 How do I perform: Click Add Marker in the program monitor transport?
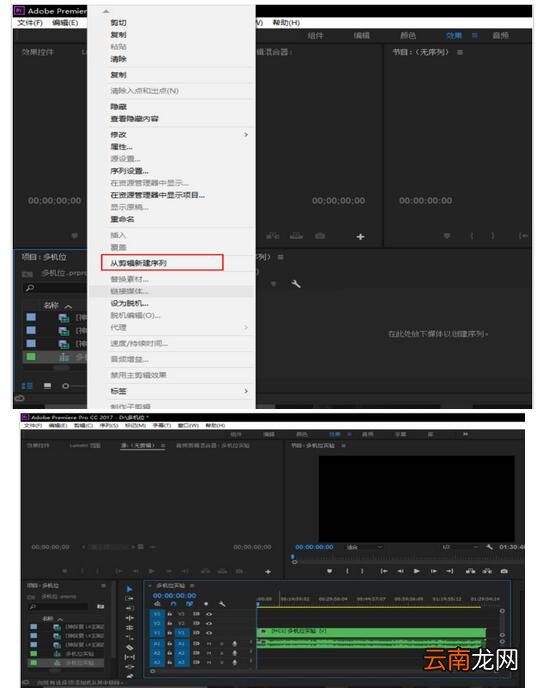329,571
